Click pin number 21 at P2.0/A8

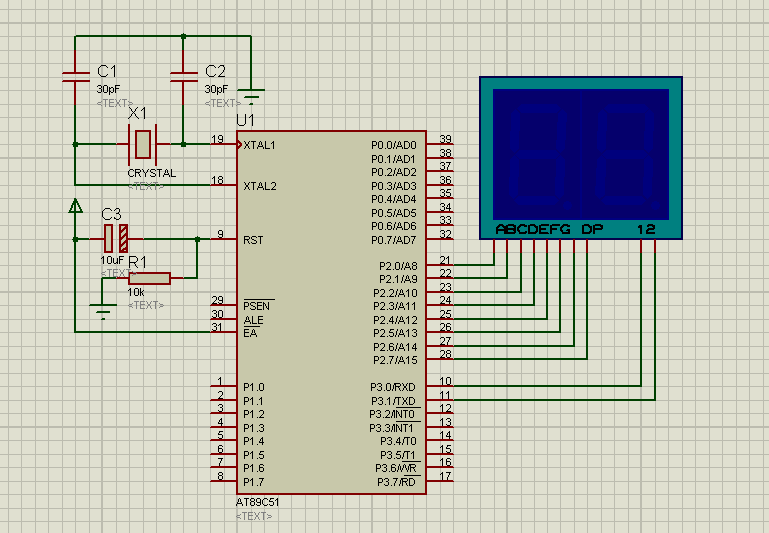[x=445, y=260]
